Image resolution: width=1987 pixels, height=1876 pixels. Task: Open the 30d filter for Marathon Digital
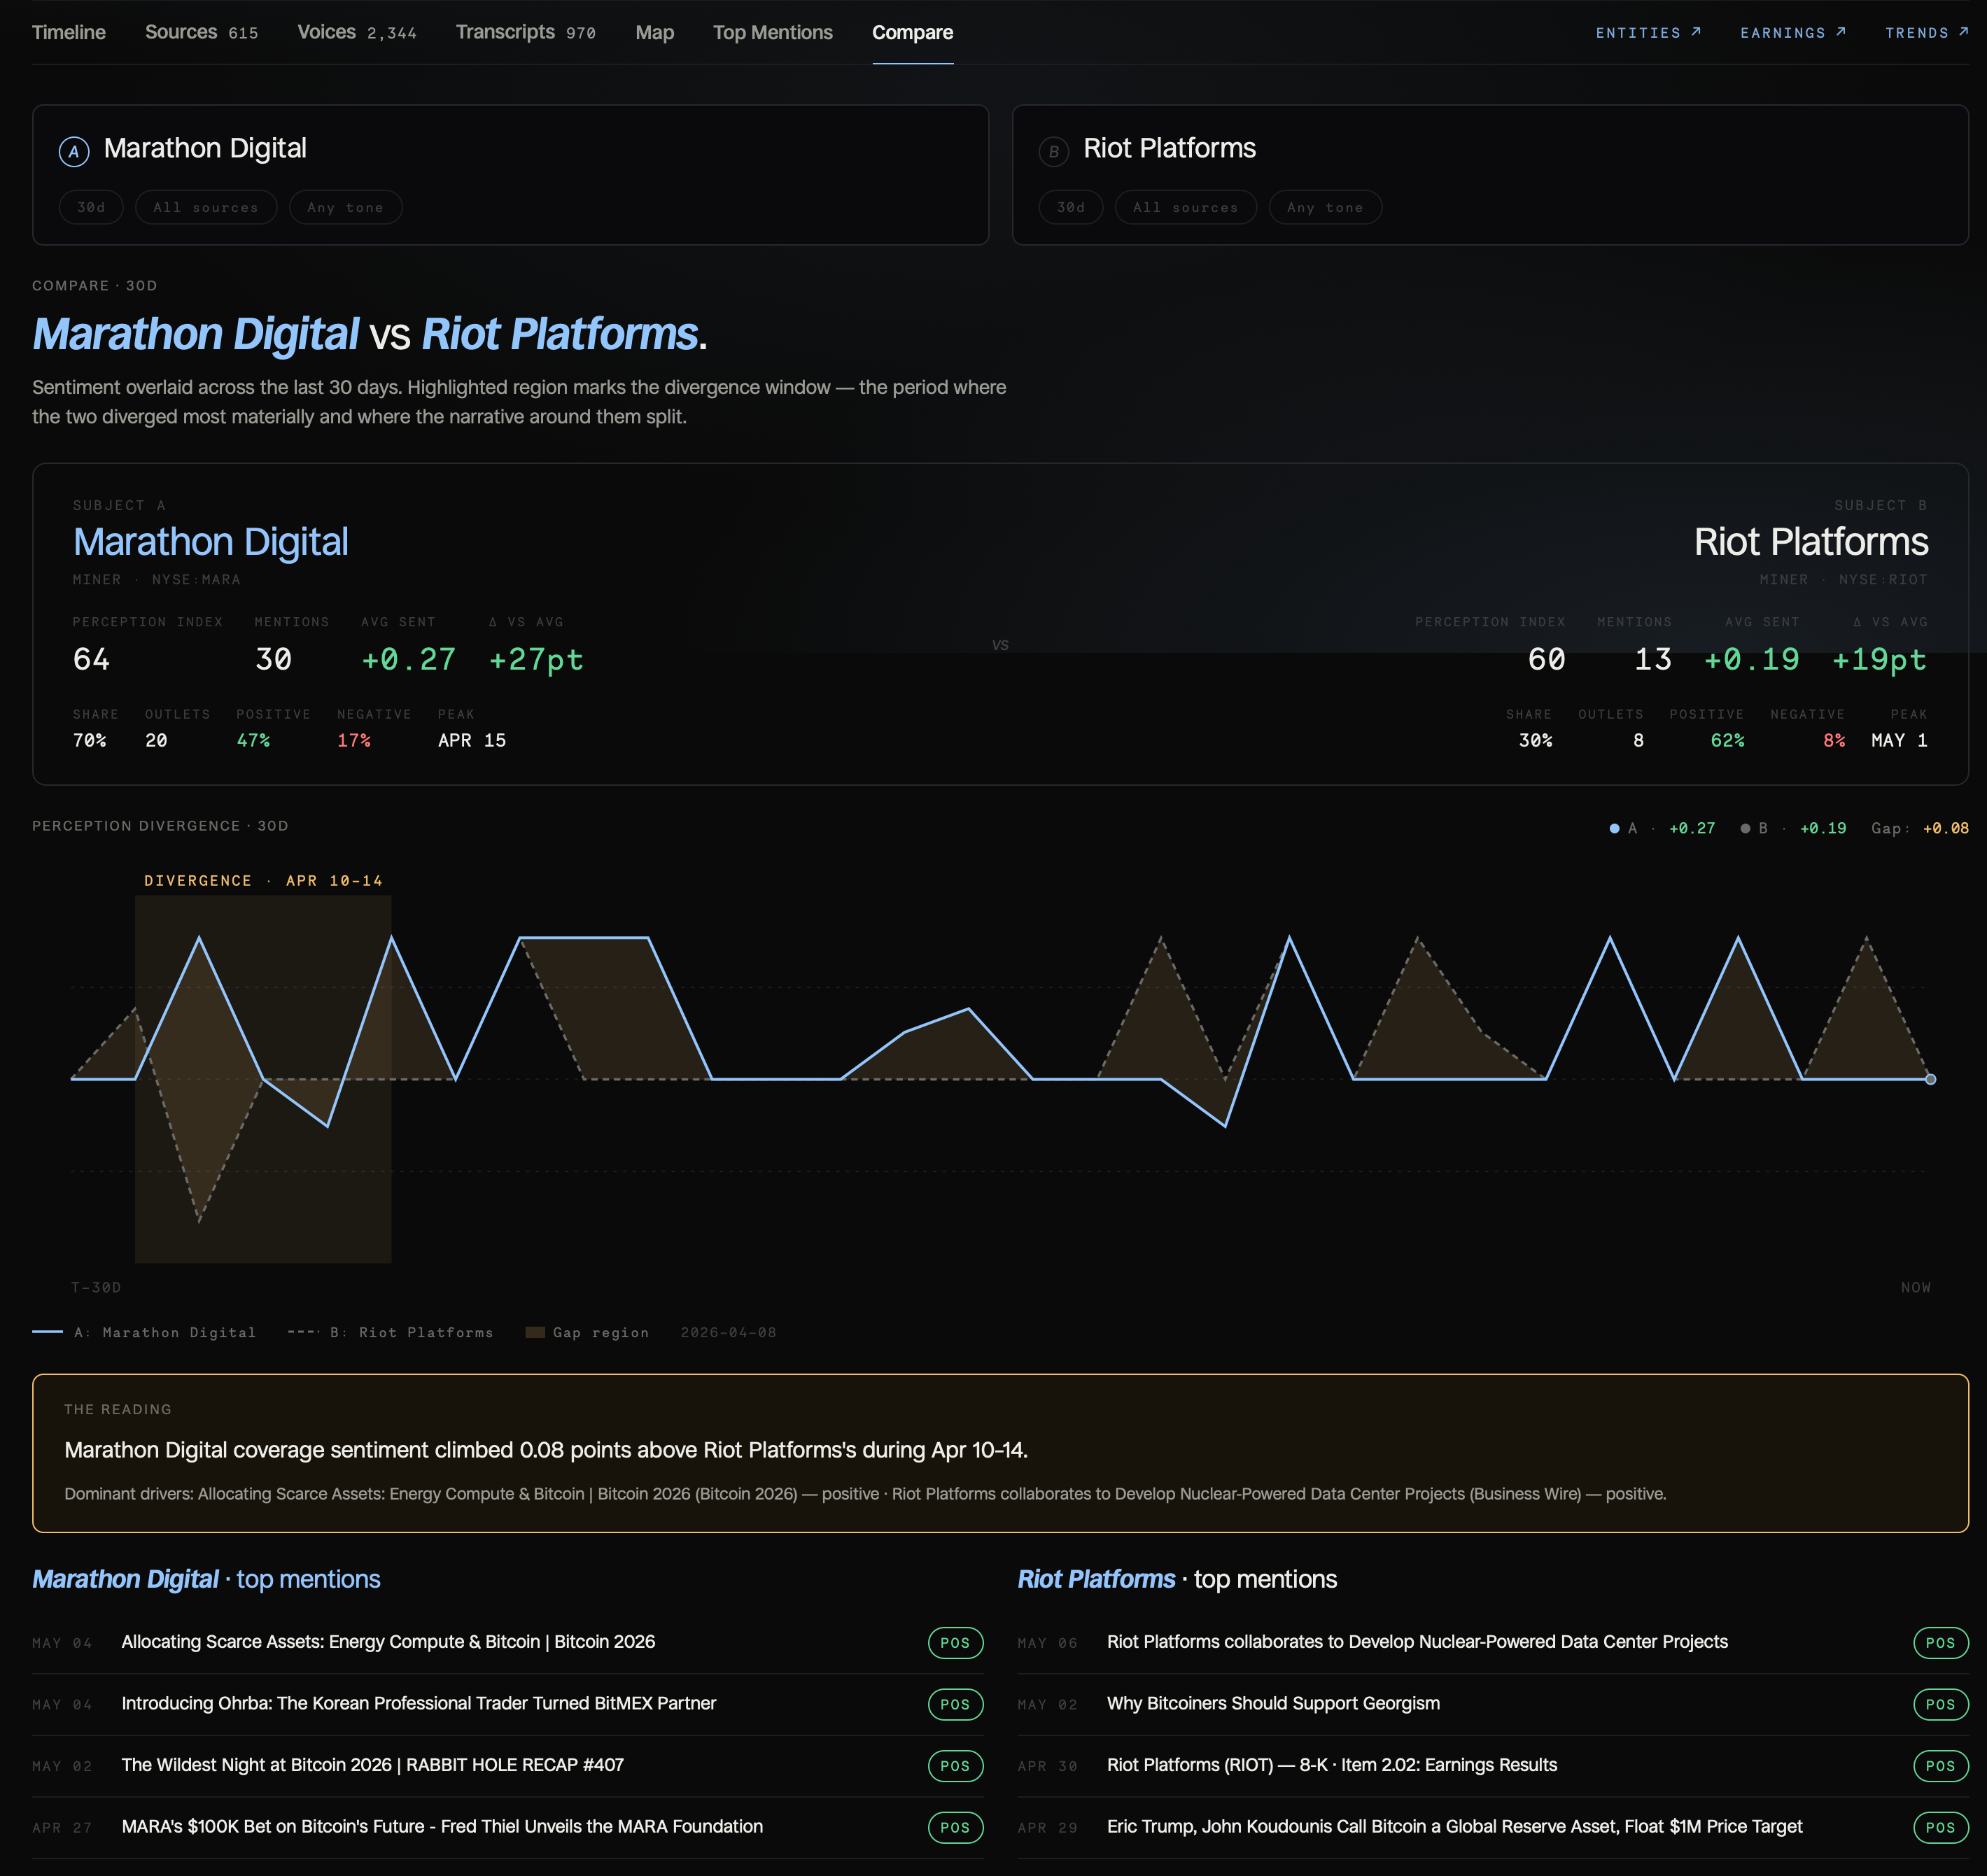coord(91,207)
